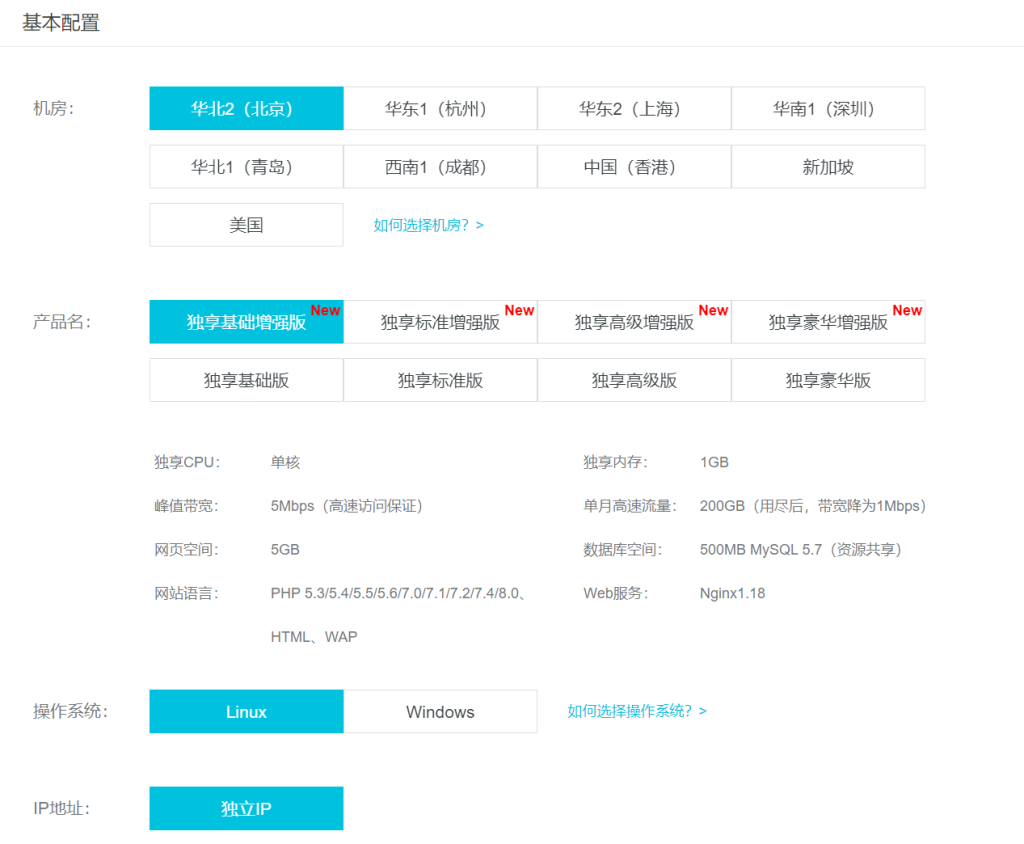Select 华东2（上海） as the data center

(x=634, y=109)
